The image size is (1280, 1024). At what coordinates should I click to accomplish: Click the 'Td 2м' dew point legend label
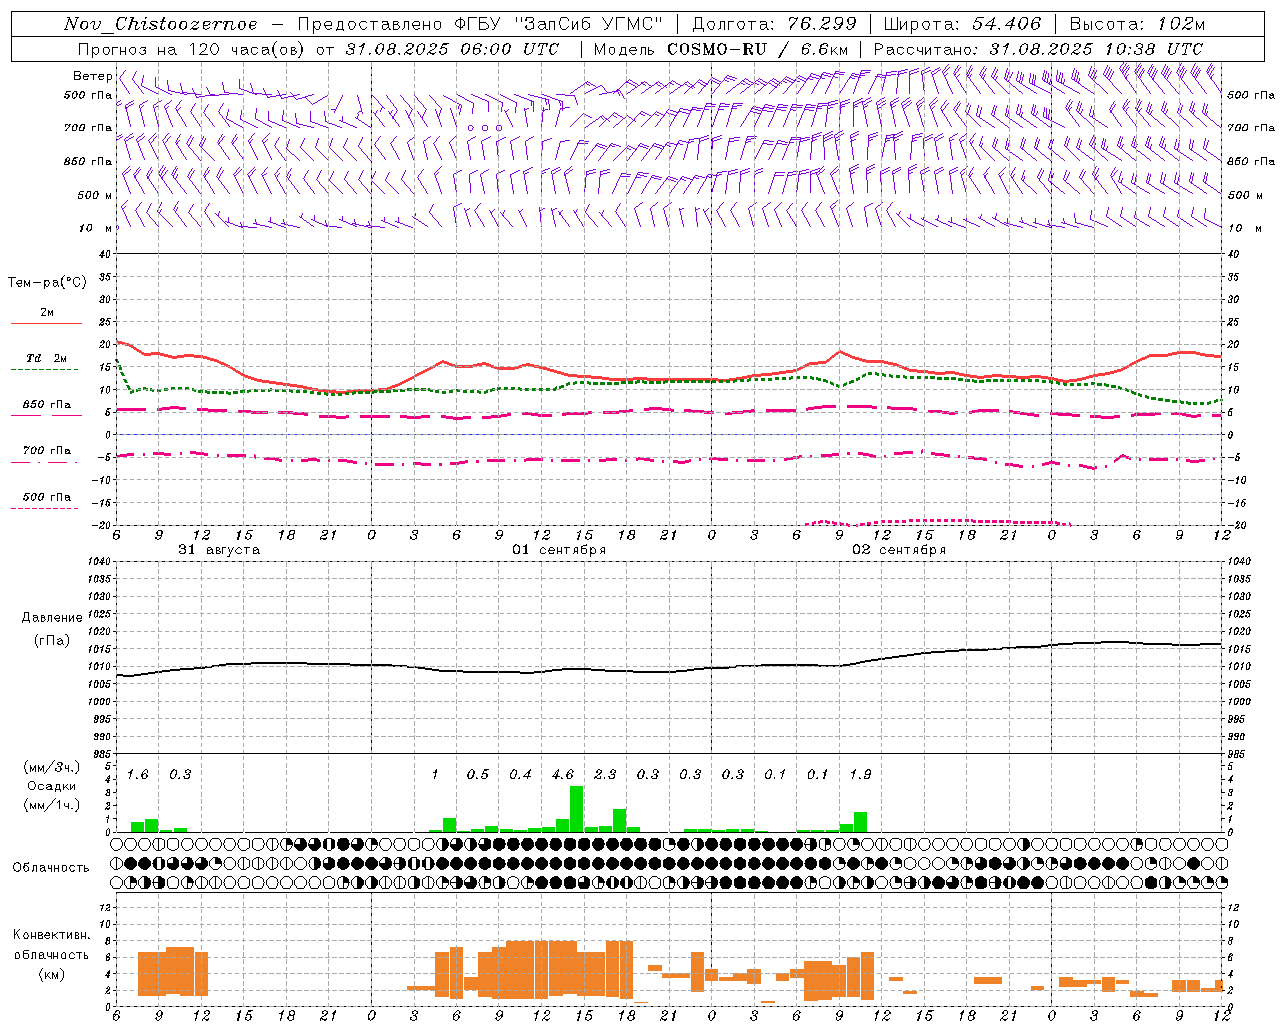47,358
